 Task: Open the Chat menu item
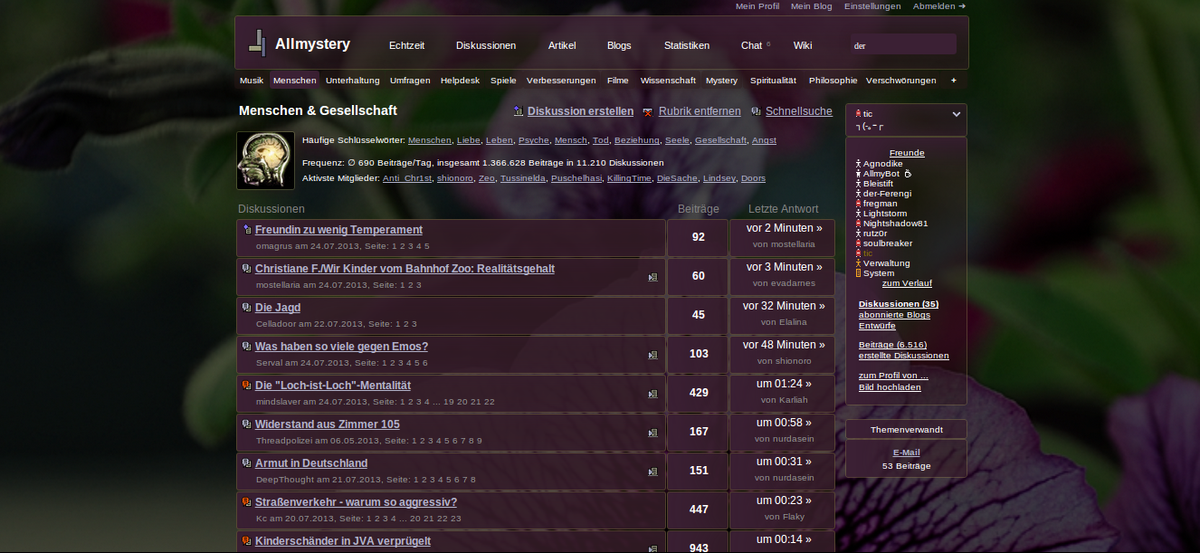click(751, 45)
